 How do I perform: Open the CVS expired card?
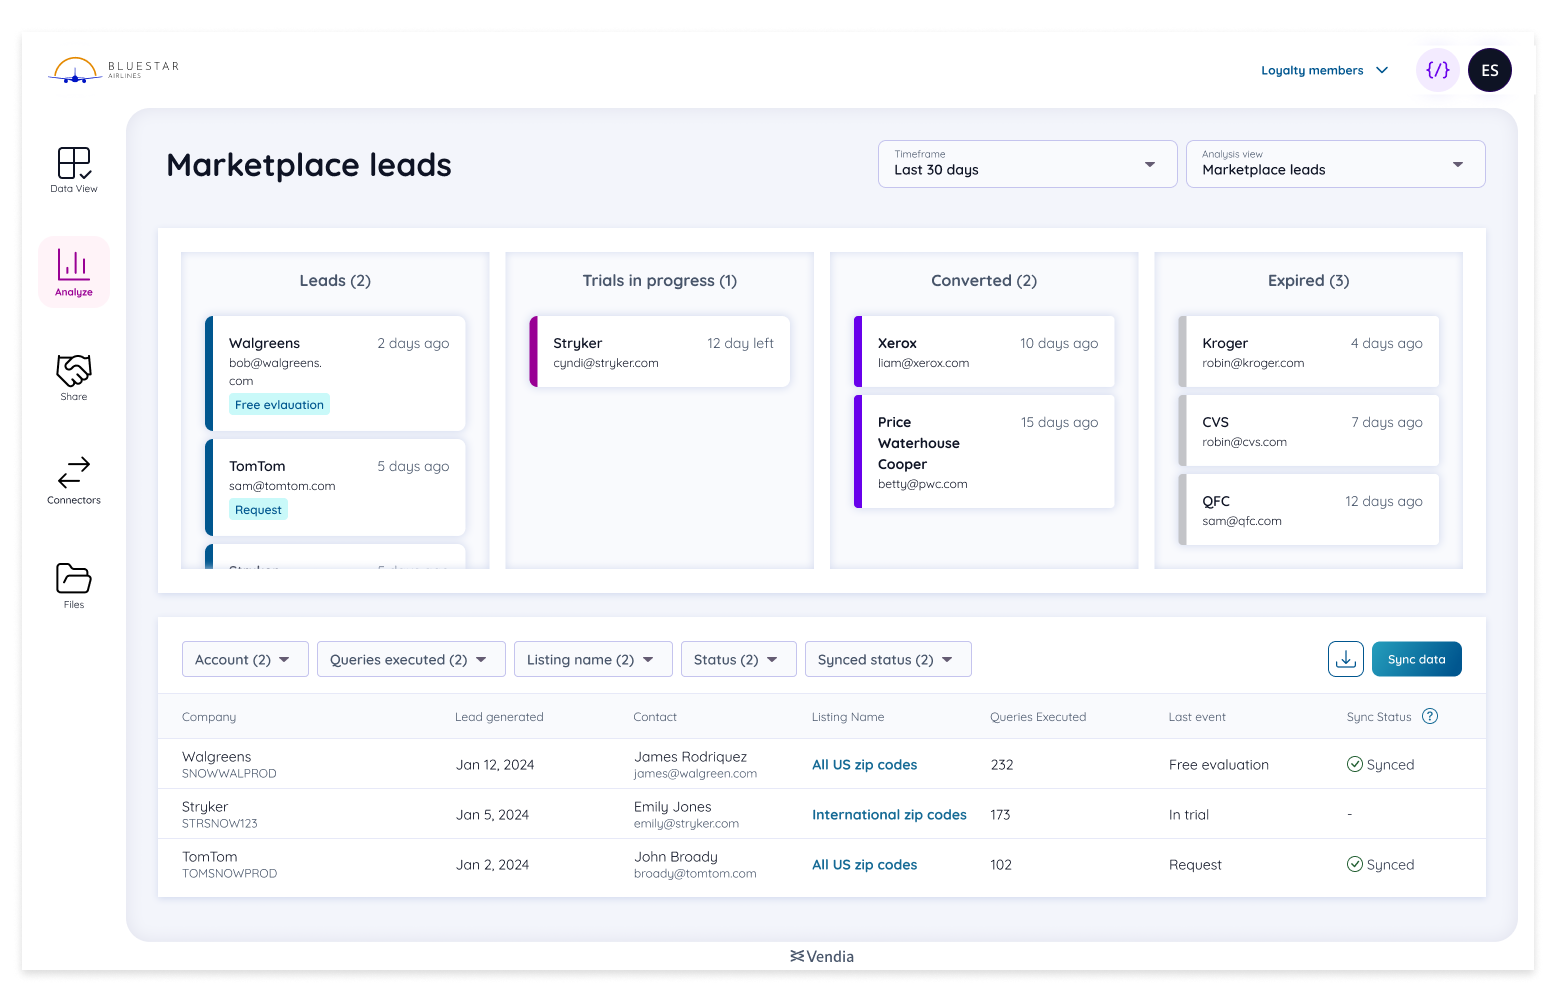point(1309,430)
